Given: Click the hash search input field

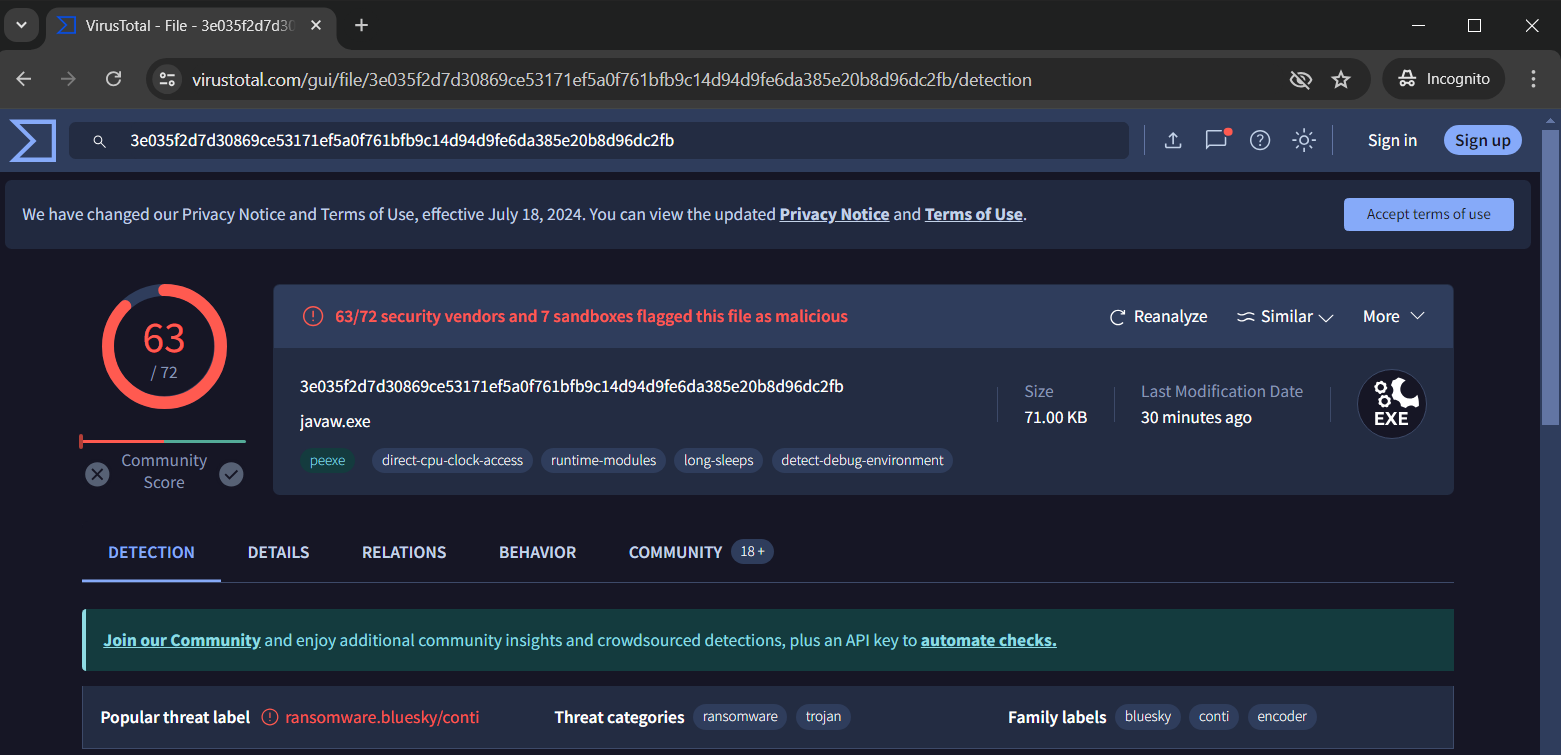Looking at the screenshot, I should point(598,141).
